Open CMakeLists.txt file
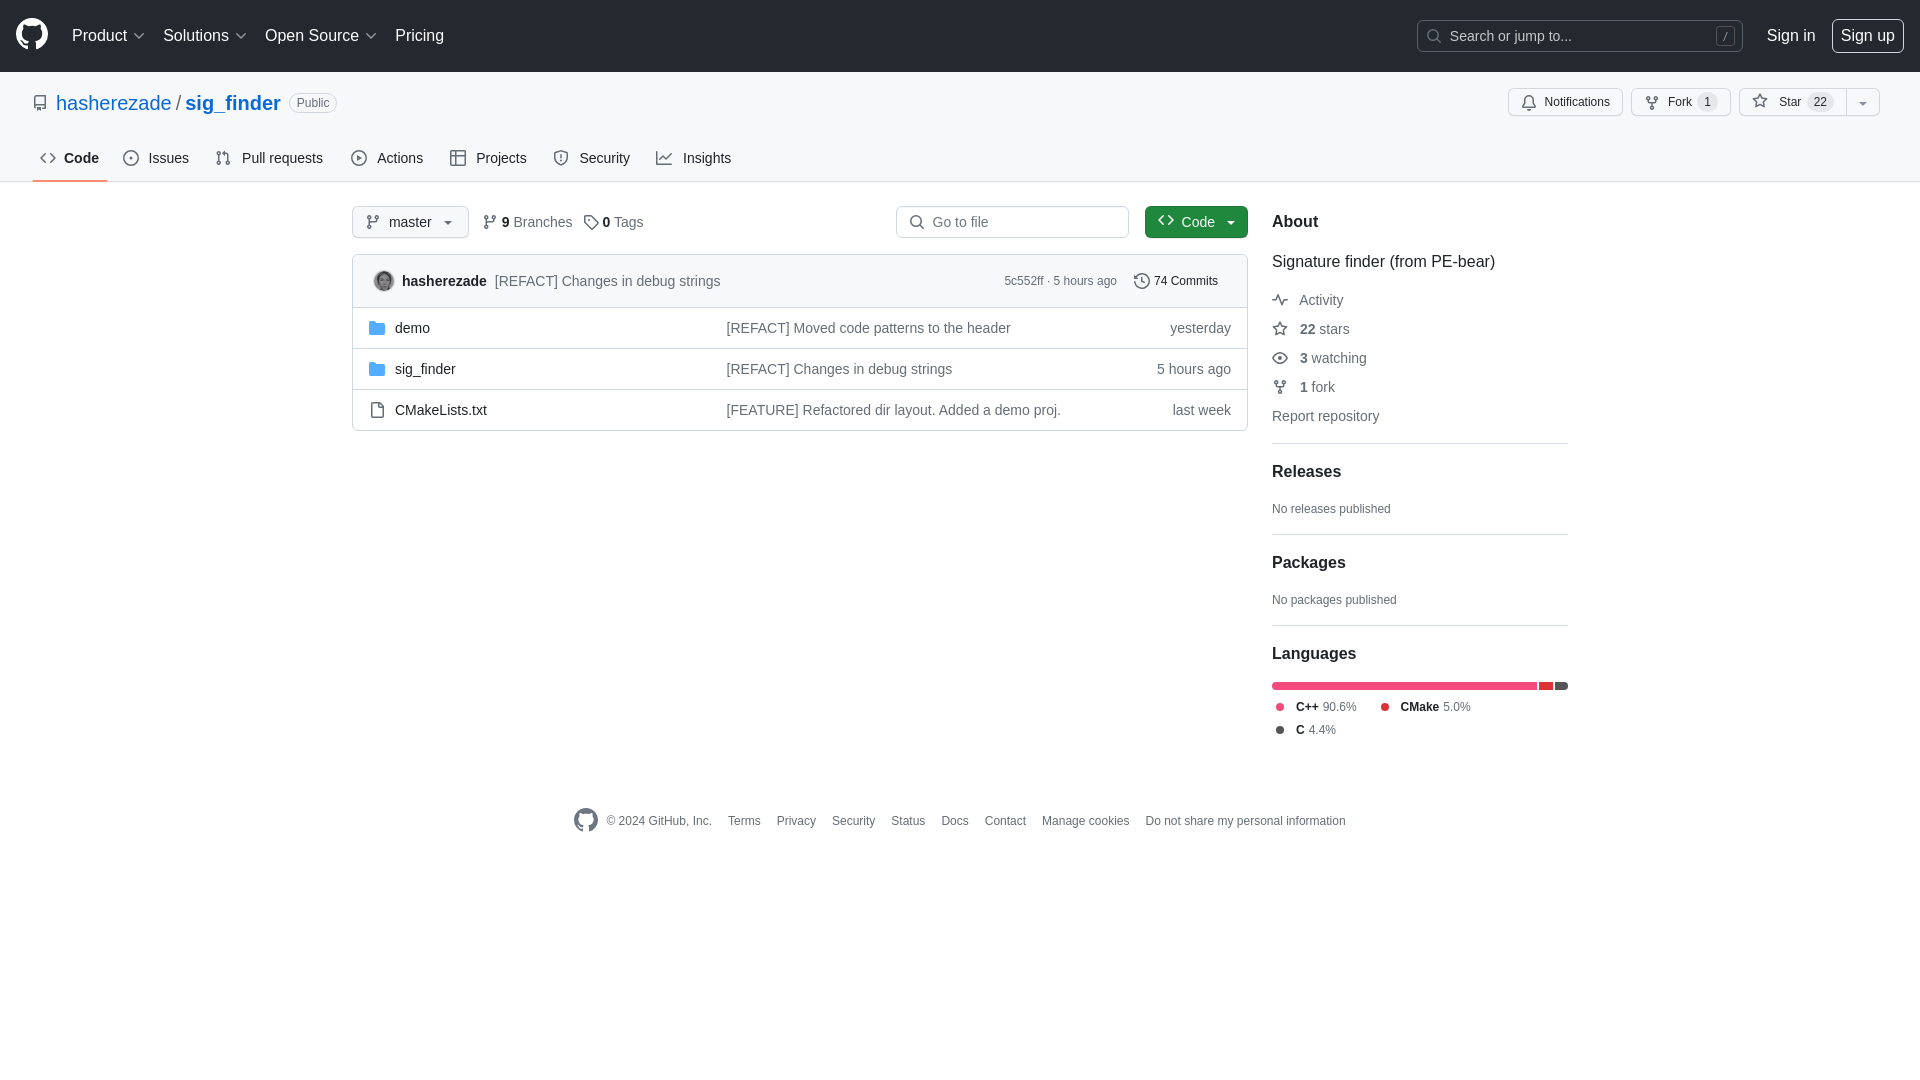Viewport: 1920px width, 1080px height. (441, 410)
